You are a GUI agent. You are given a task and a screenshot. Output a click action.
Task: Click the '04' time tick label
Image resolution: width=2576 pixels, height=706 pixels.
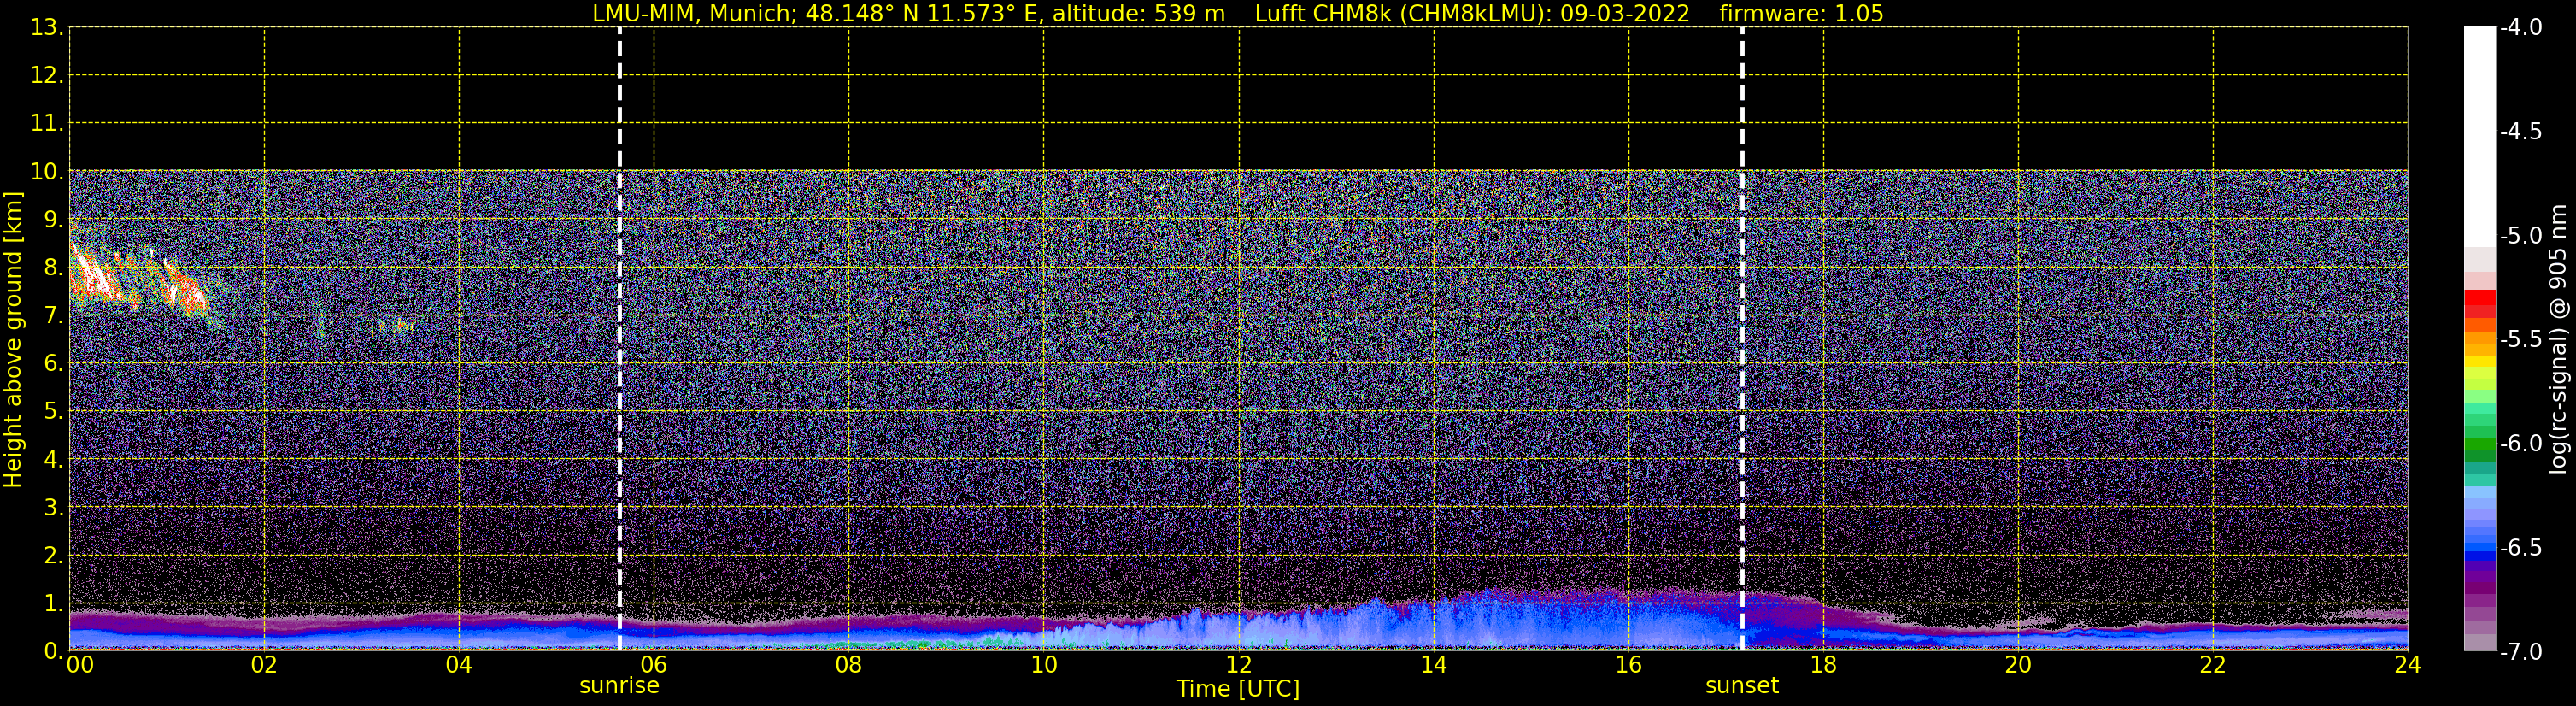pos(459,665)
